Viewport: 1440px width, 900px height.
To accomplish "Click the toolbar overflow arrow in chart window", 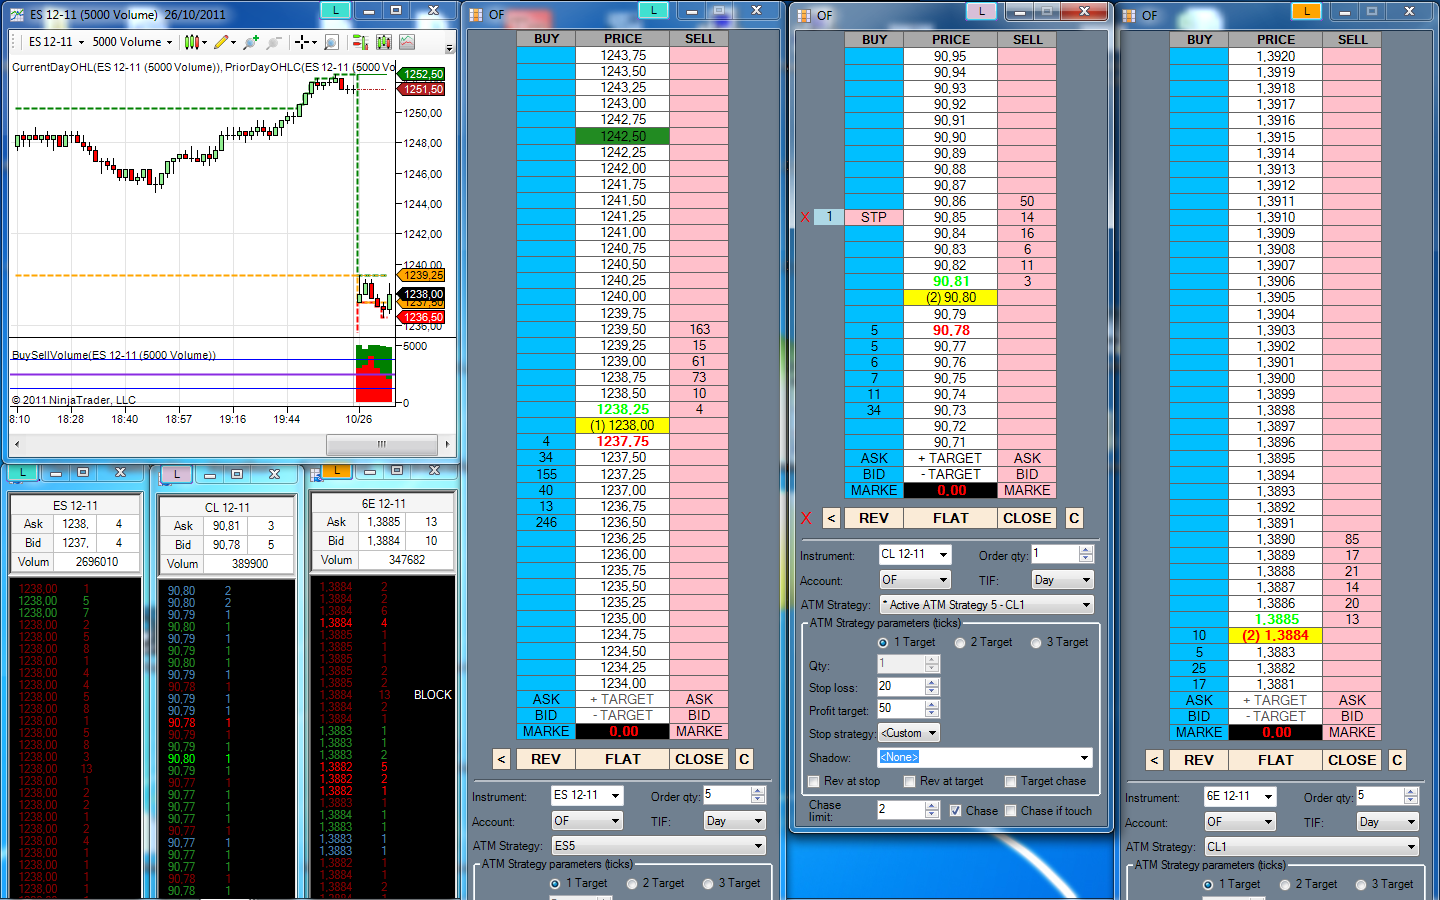I will (449, 47).
